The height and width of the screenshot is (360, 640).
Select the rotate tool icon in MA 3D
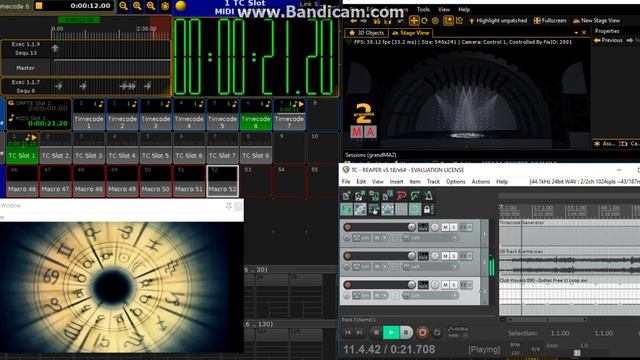point(424,20)
